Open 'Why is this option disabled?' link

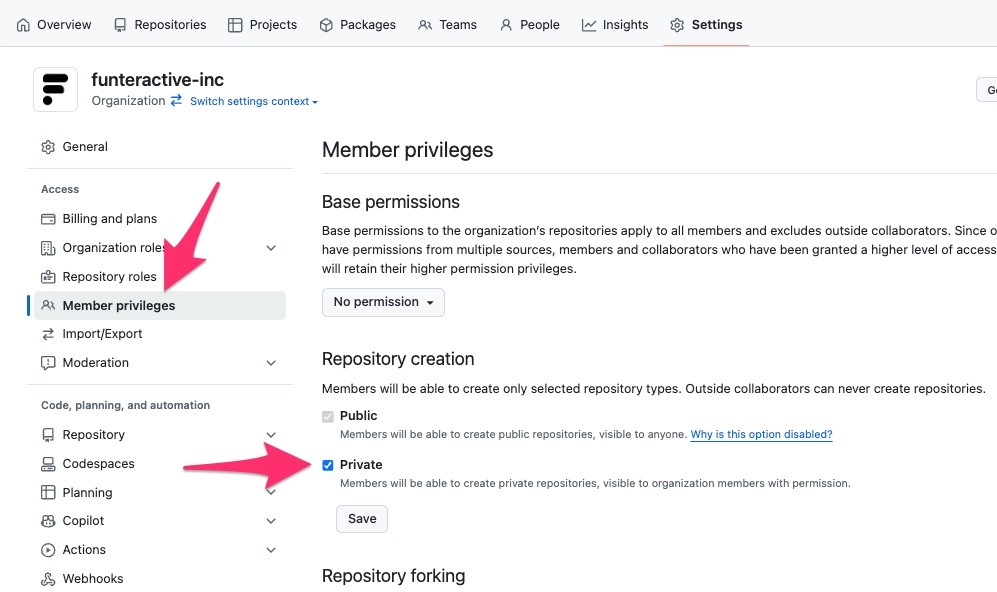[761, 434]
